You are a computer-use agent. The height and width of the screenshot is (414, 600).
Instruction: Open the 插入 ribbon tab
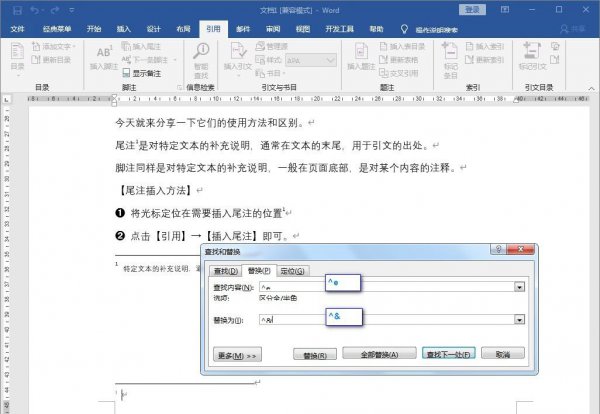[122, 29]
